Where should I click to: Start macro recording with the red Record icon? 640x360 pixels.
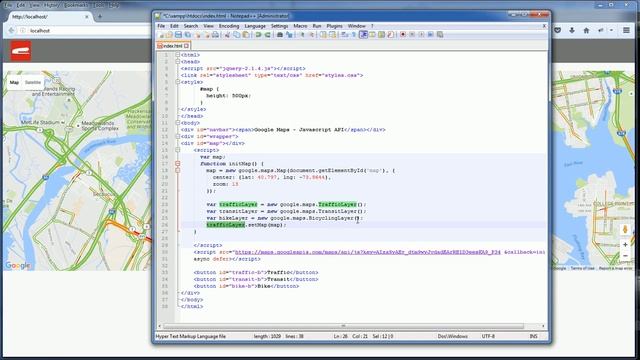(x=403, y=35)
